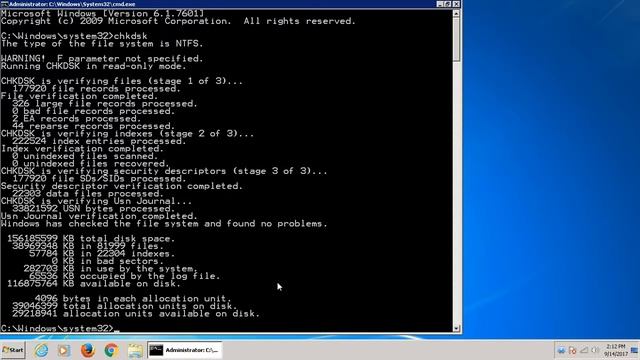Click 'Security descriptor verification completed.' line
The image size is (640, 360).
click(x=122, y=186)
